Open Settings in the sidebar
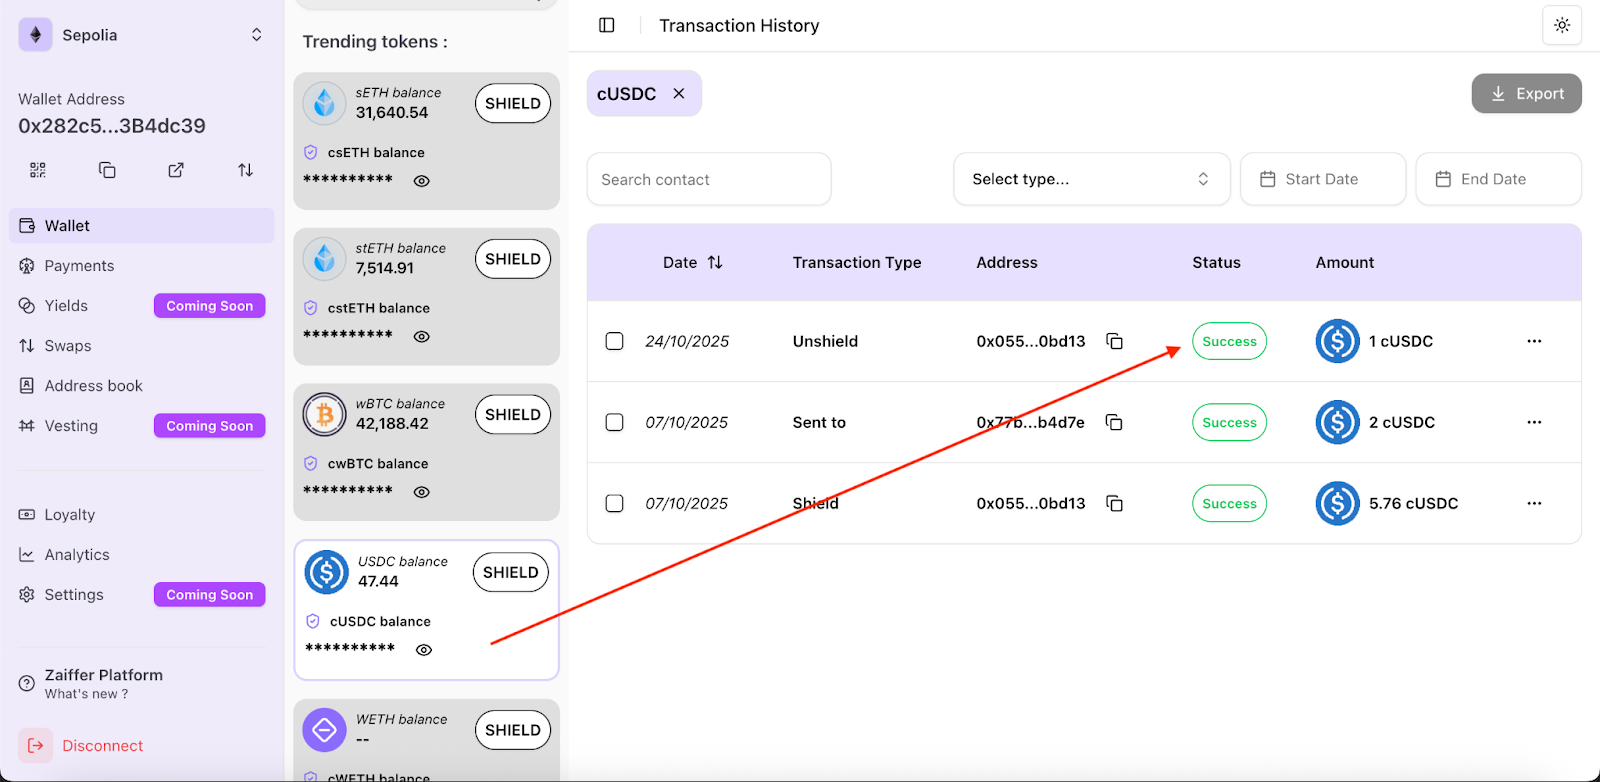 click(x=74, y=595)
